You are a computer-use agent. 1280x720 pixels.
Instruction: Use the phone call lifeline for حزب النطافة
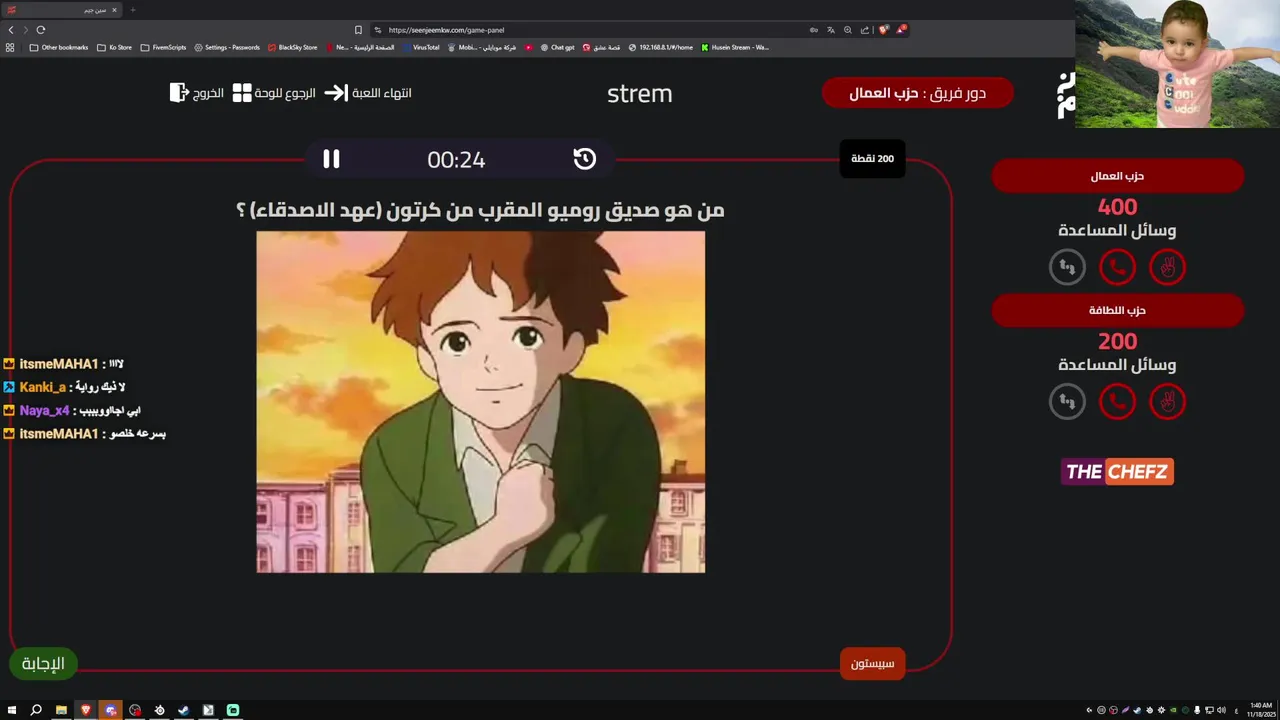point(1117,402)
